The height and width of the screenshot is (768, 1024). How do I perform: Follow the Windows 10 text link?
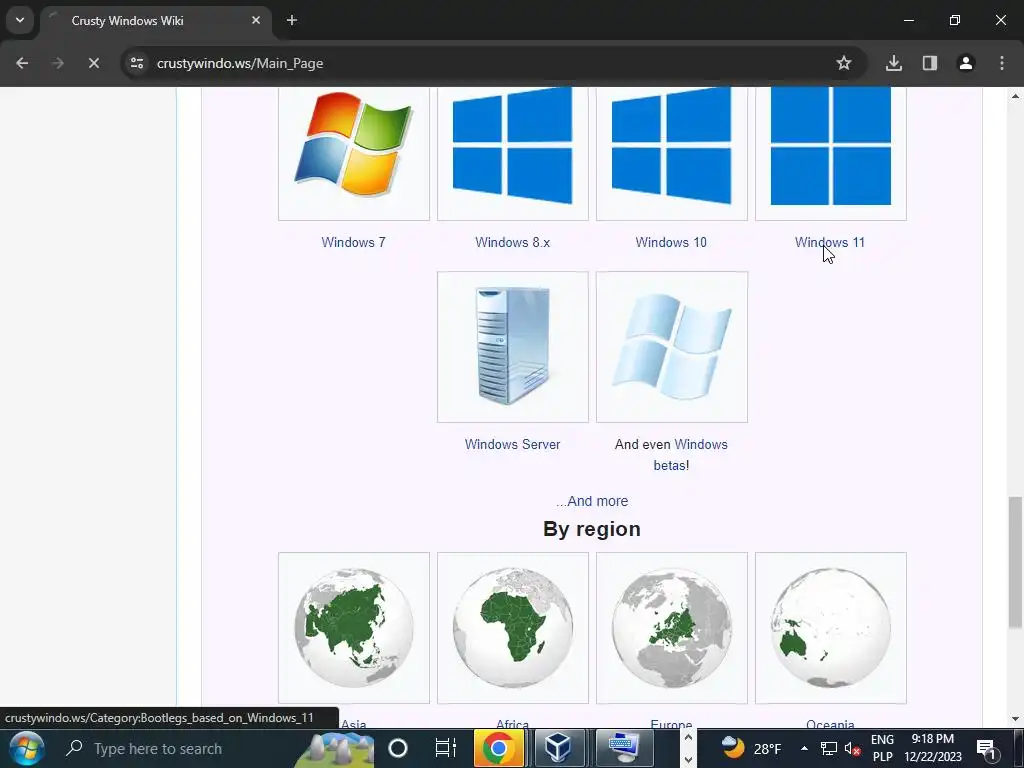671,242
